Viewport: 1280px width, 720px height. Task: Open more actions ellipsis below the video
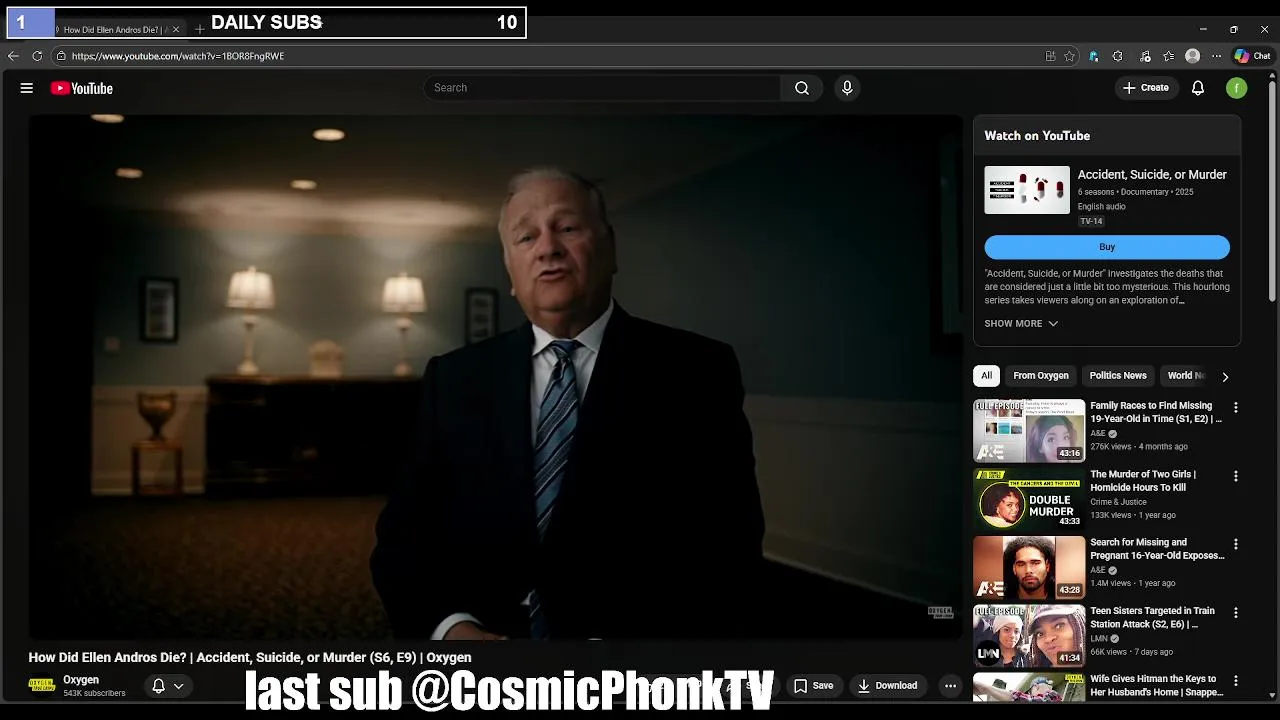(950, 686)
